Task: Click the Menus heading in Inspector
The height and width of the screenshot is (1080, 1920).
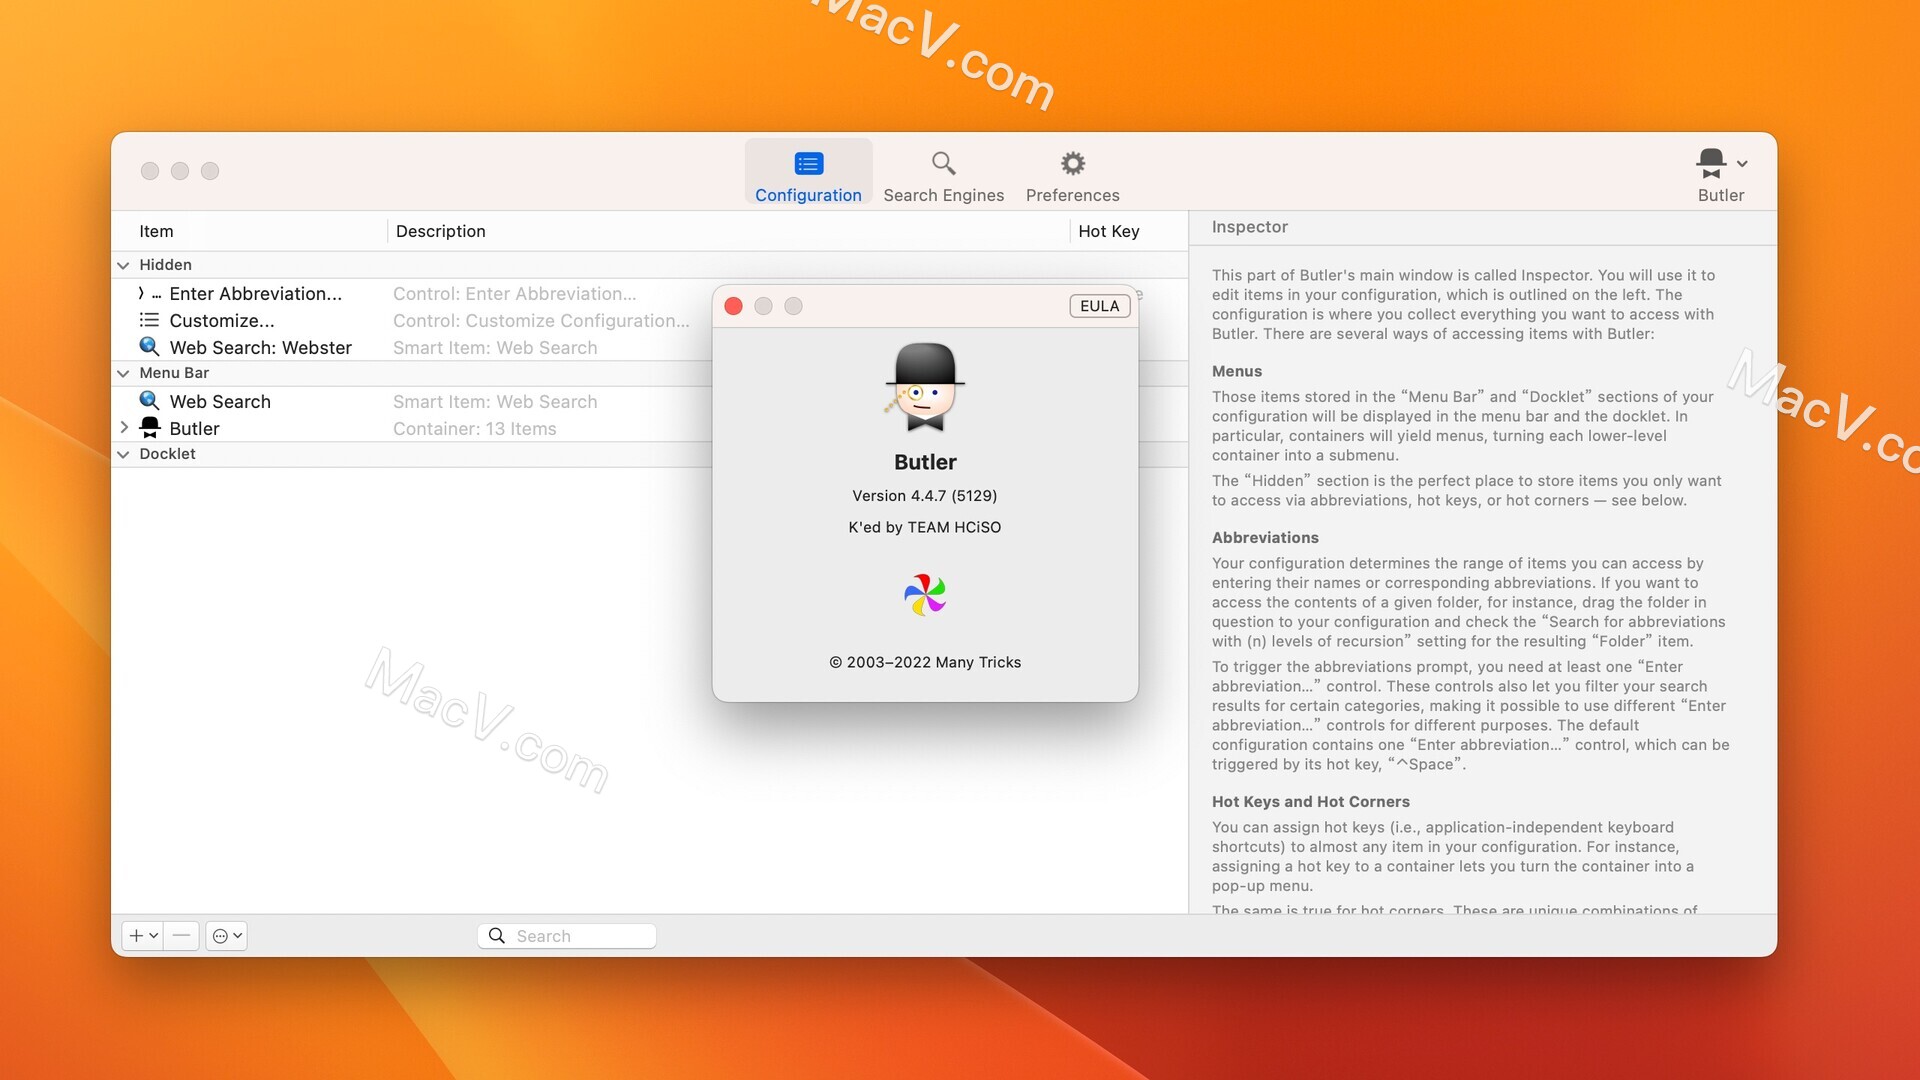Action: click(1237, 371)
